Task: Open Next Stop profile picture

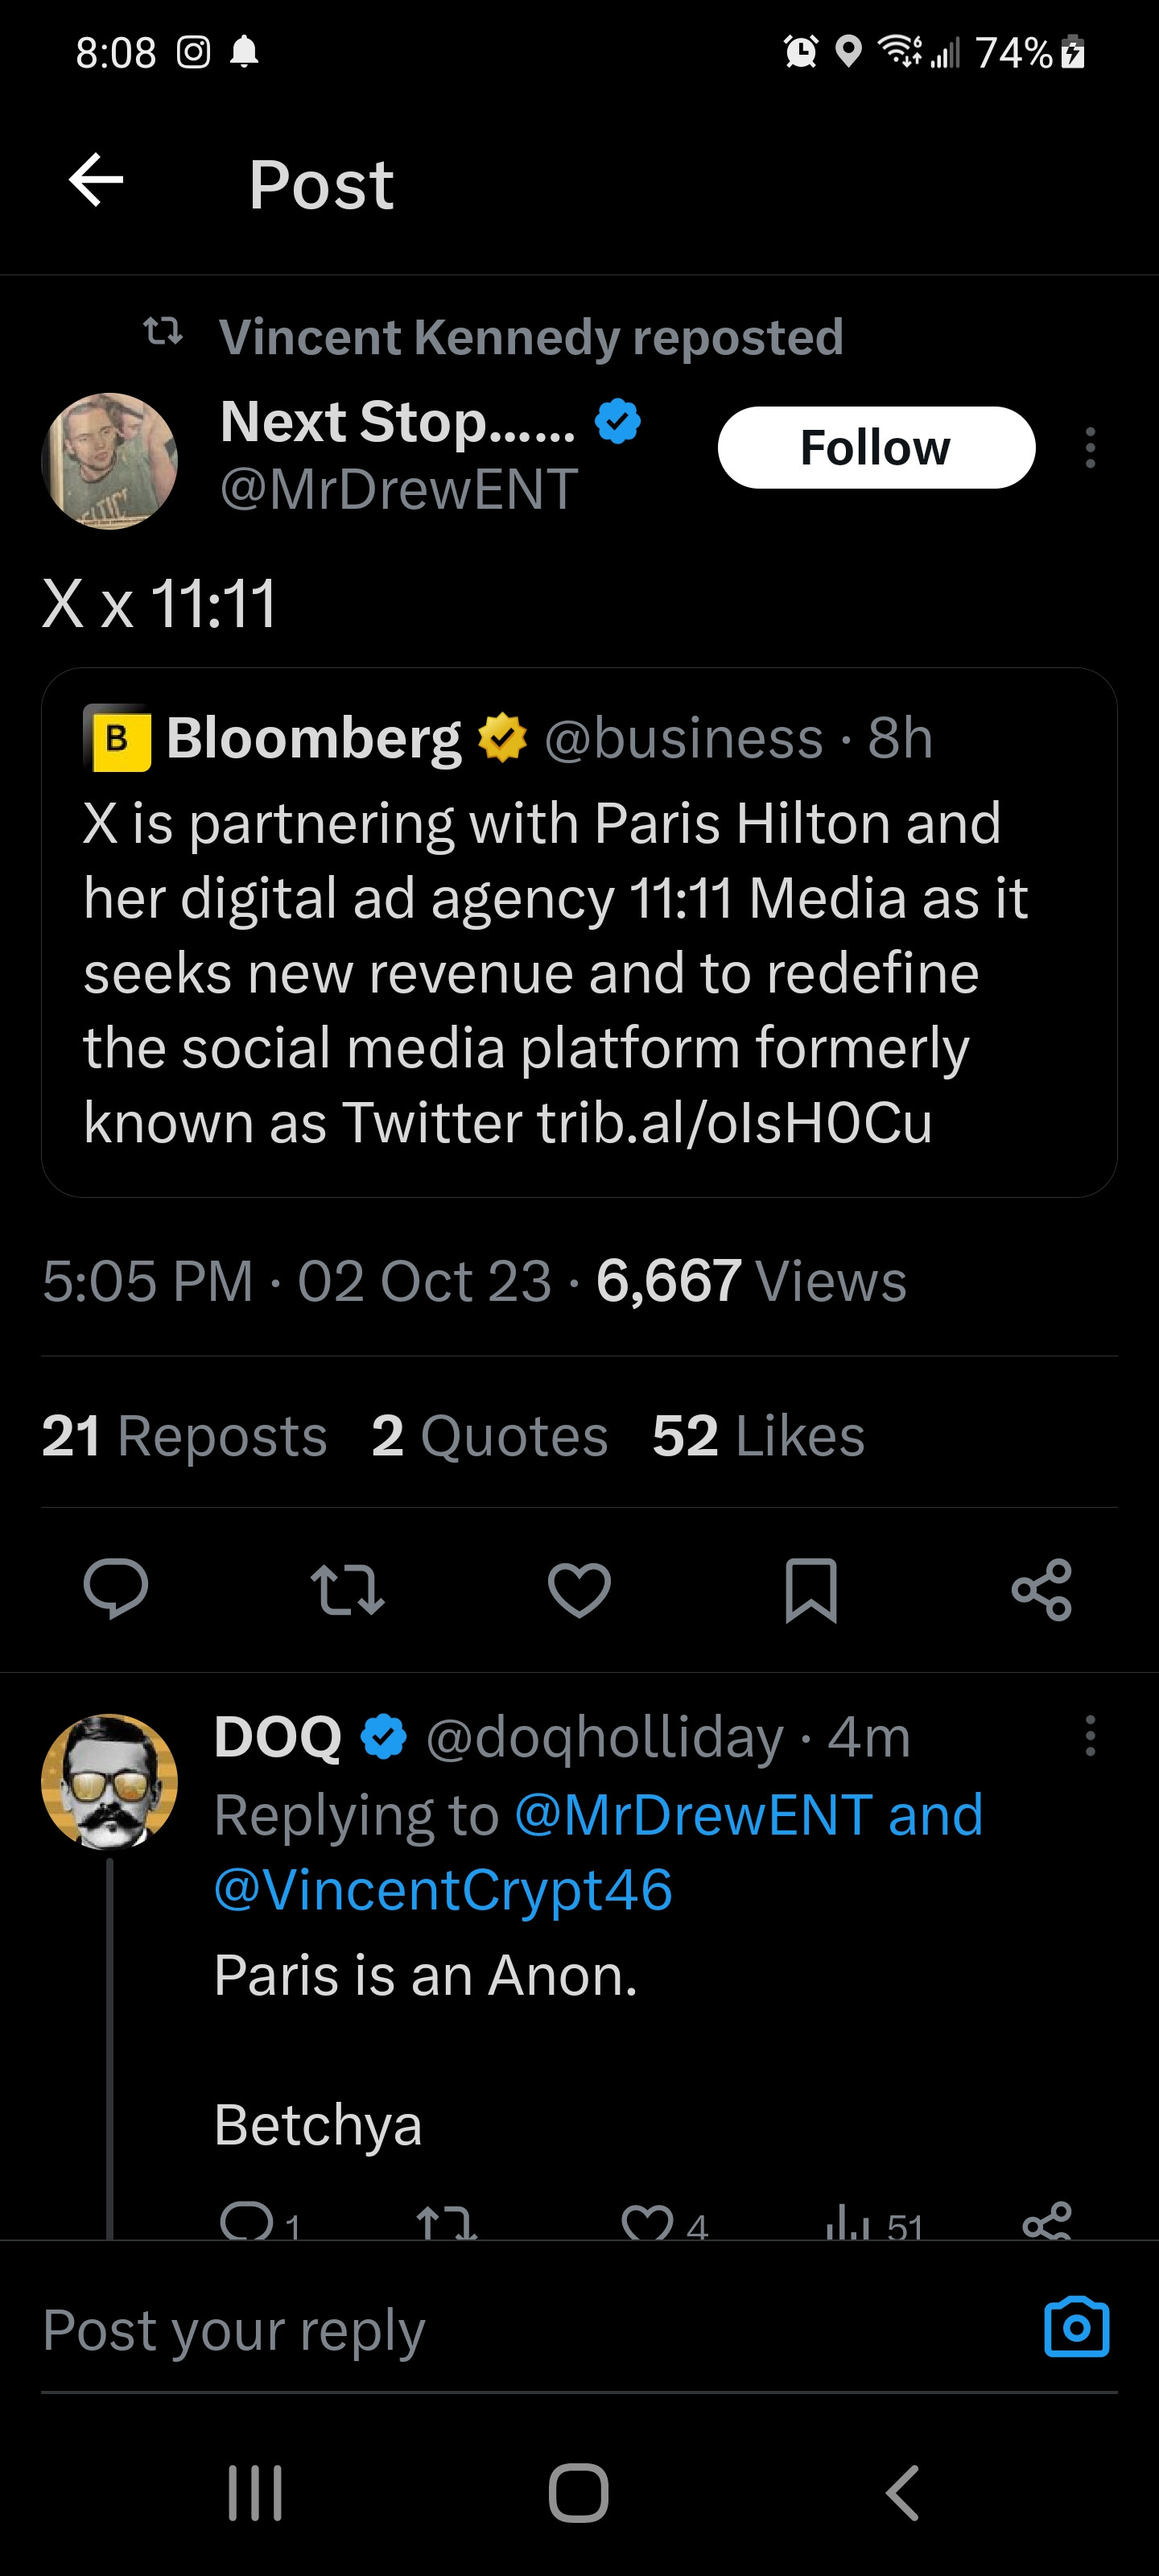Action: (110, 461)
